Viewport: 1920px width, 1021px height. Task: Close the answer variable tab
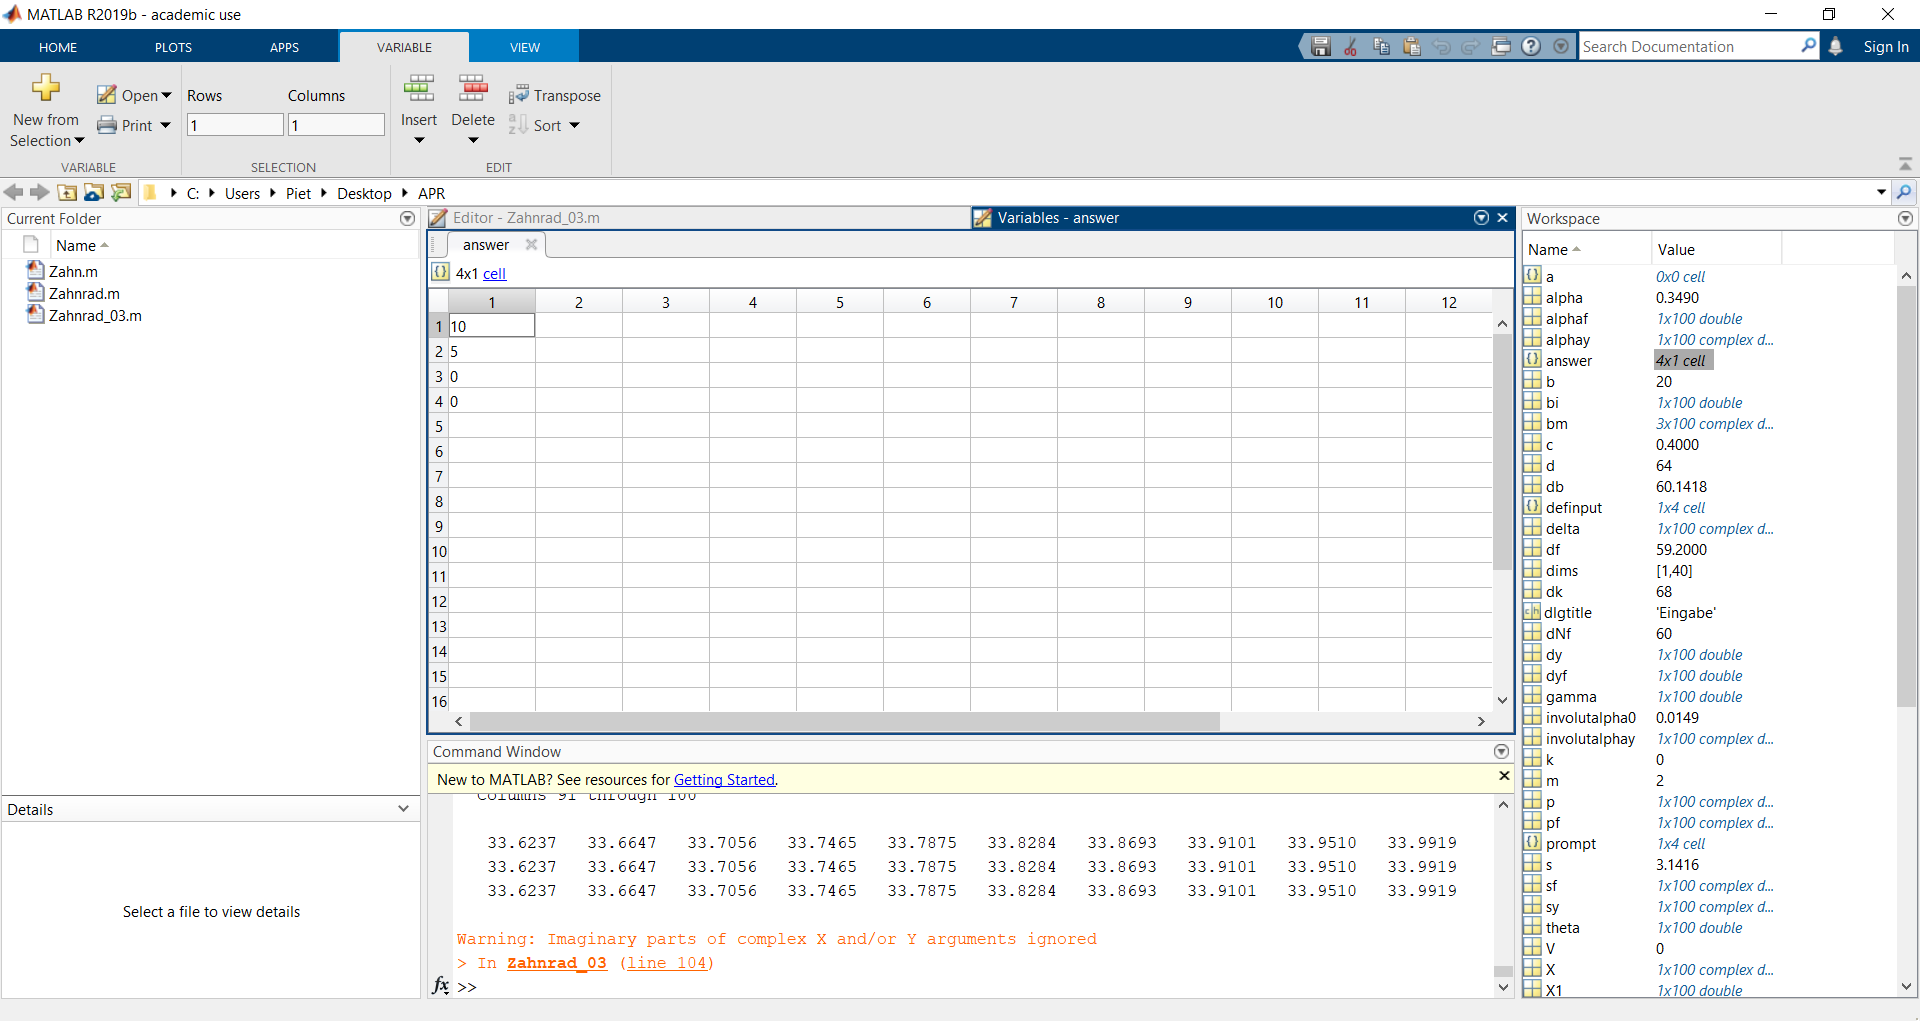click(531, 245)
